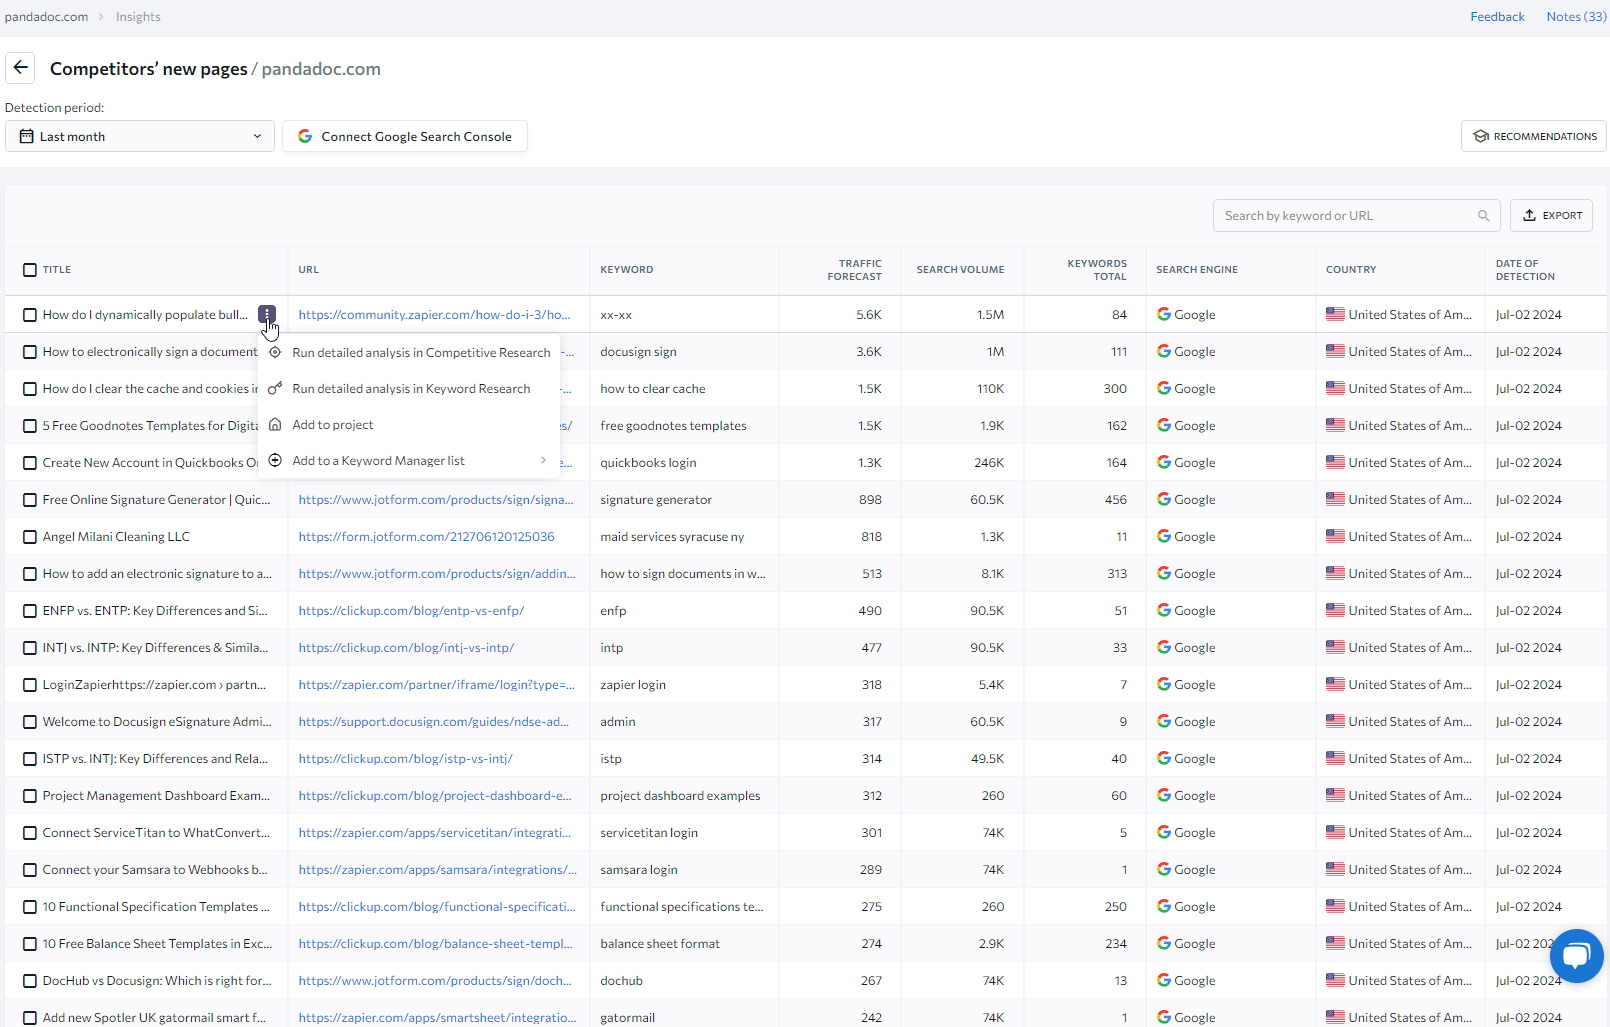Click the back arrow button

pyautogui.click(x=20, y=68)
